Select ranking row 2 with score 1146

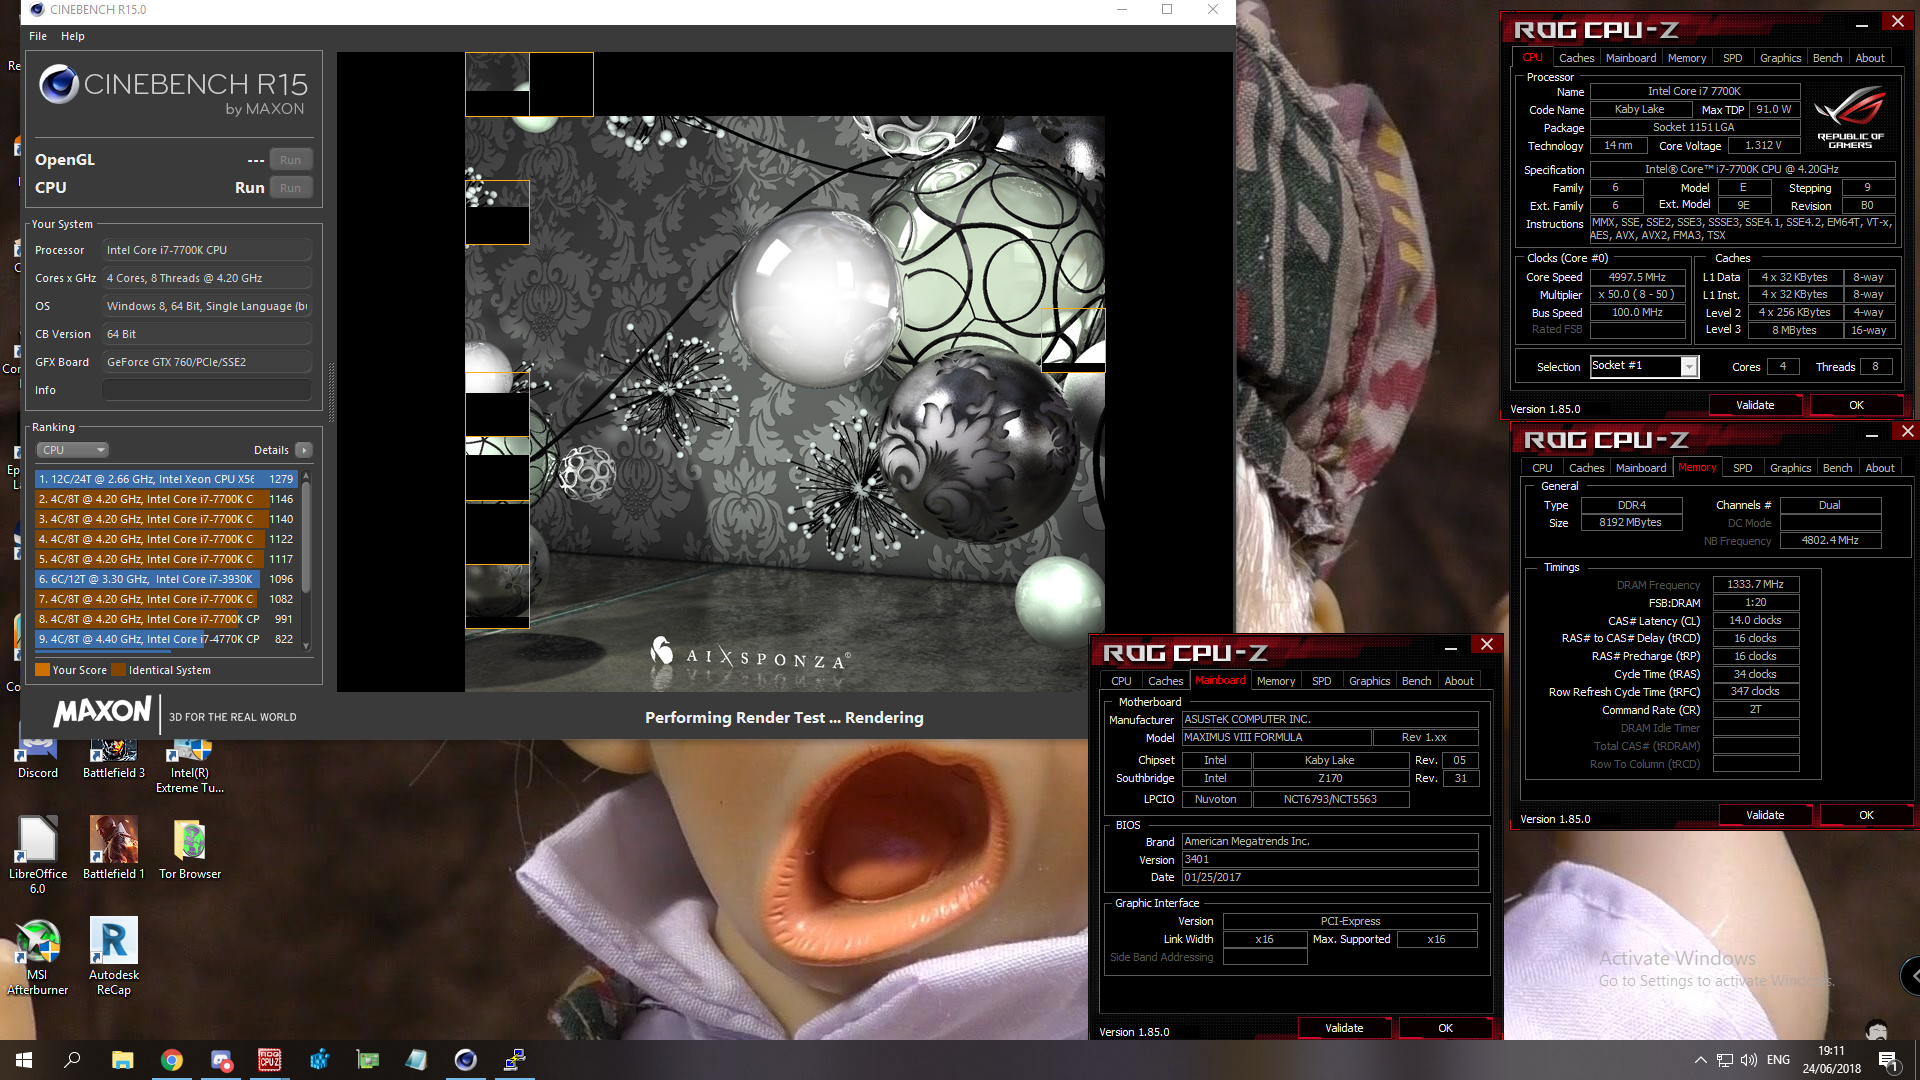[x=165, y=499]
